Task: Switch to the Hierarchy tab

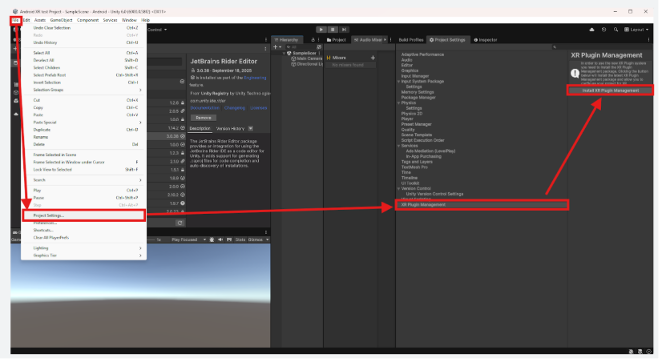Action: tap(287, 40)
